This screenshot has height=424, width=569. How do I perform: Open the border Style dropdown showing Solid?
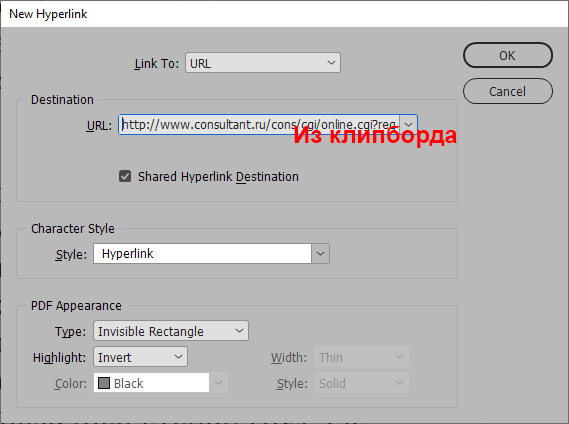(361, 383)
